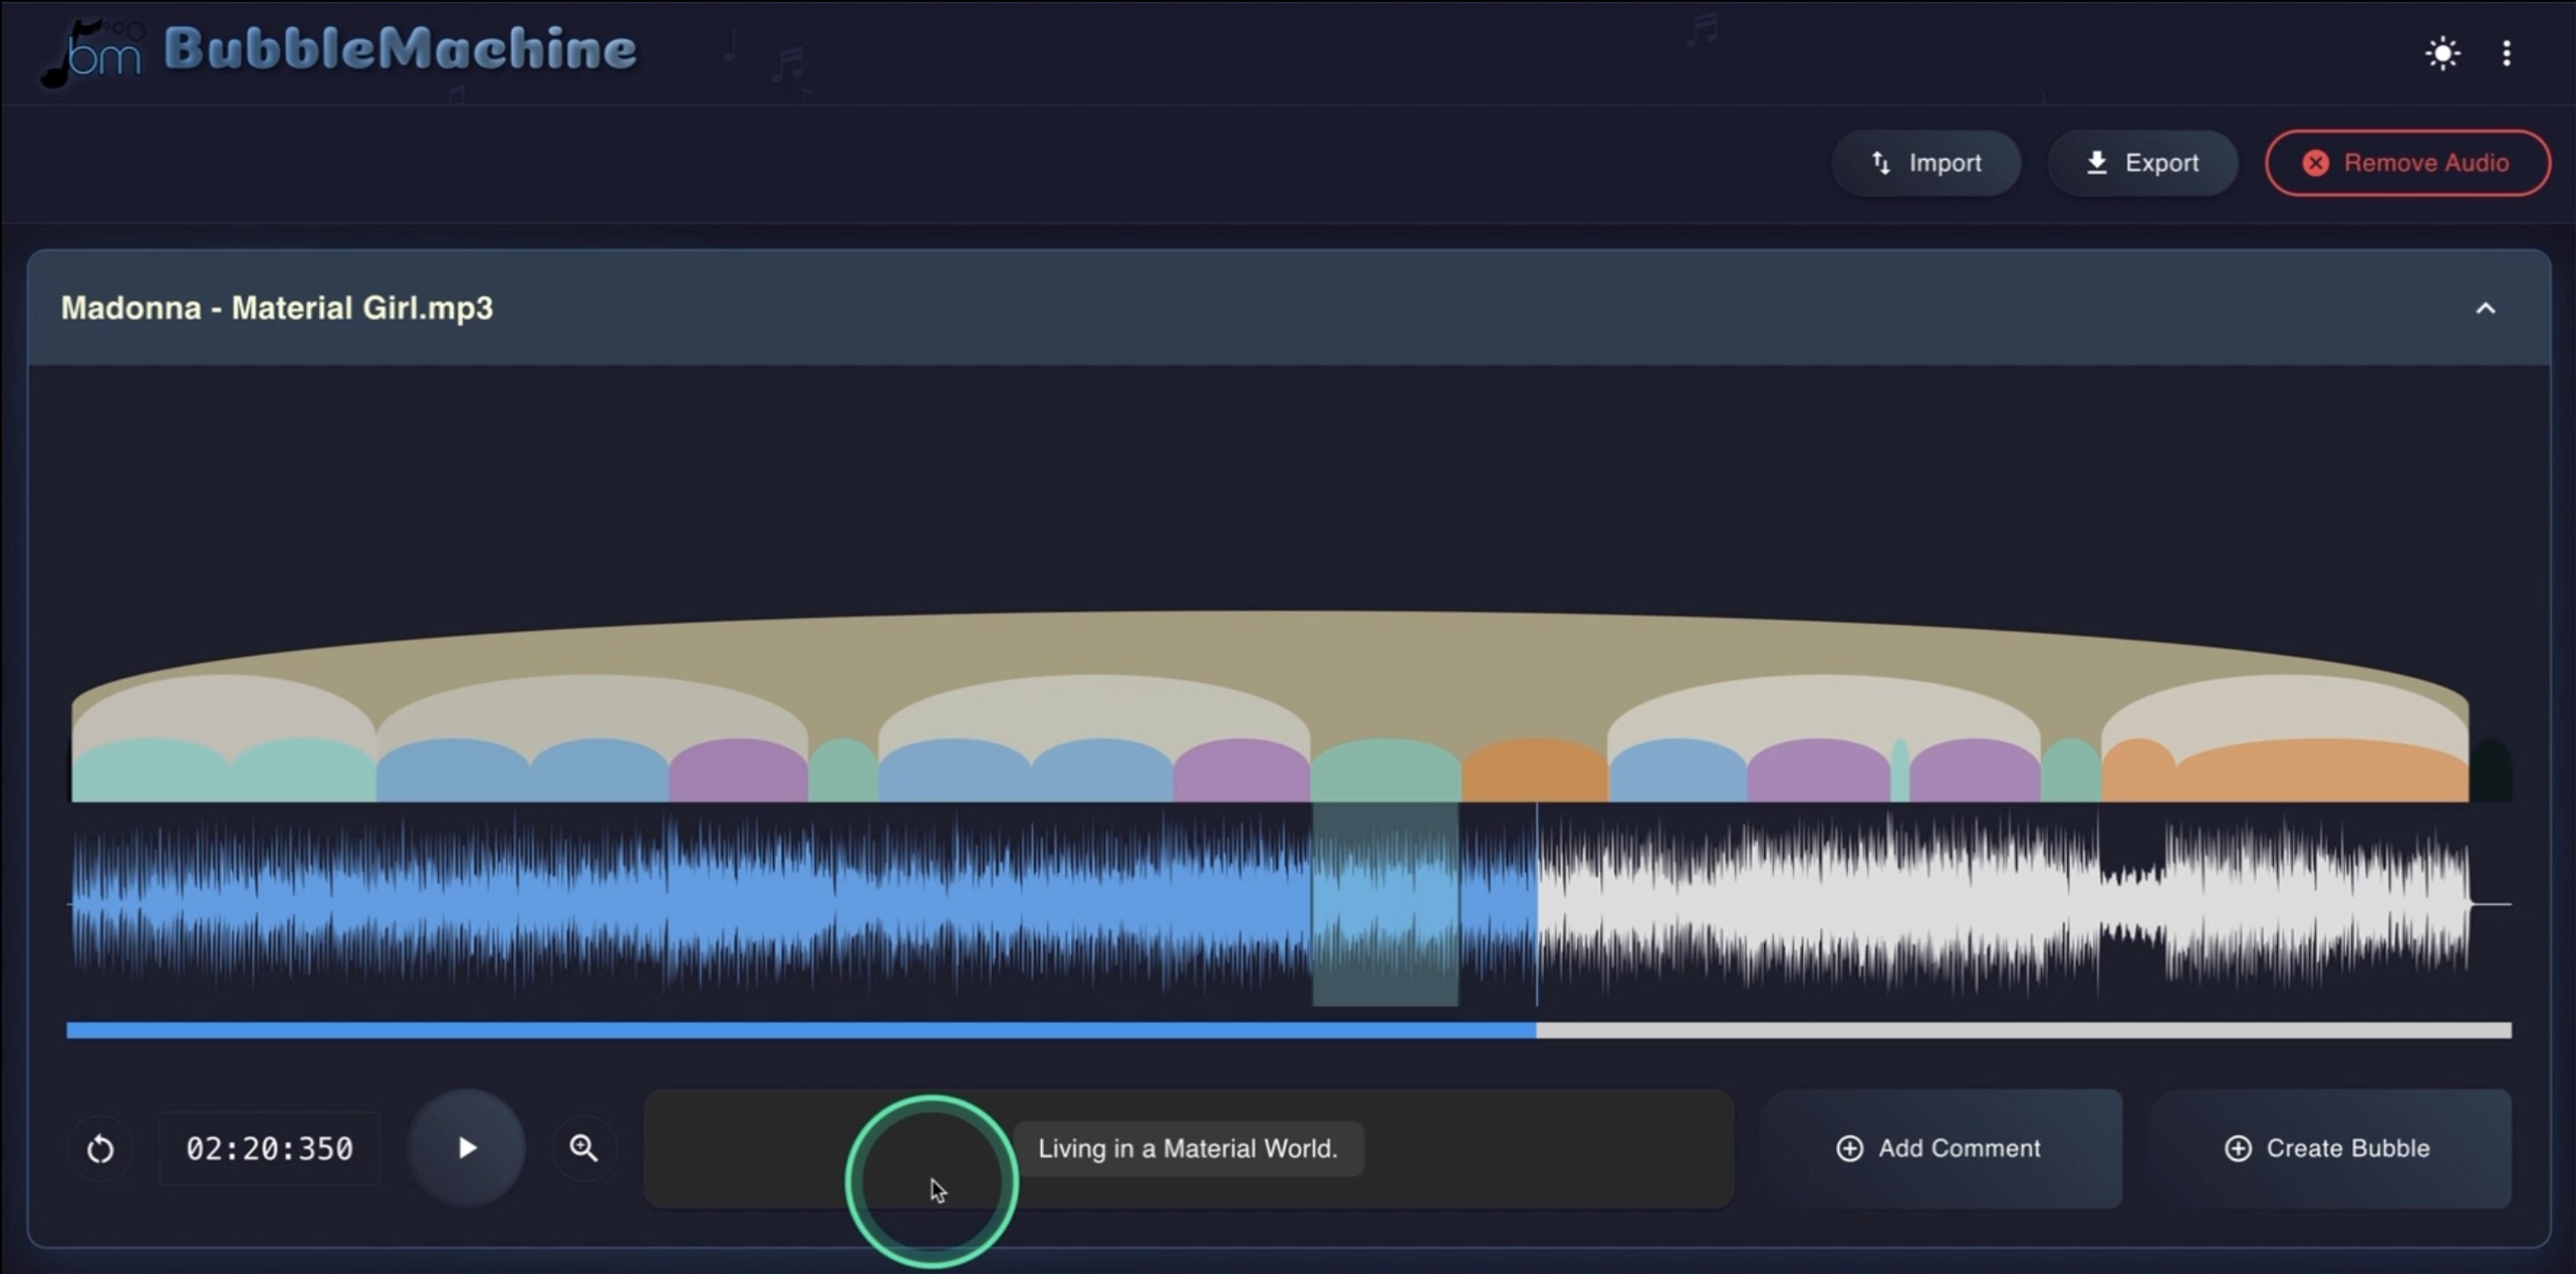
Task: Click Add Comment
Action: pos(1940,1148)
